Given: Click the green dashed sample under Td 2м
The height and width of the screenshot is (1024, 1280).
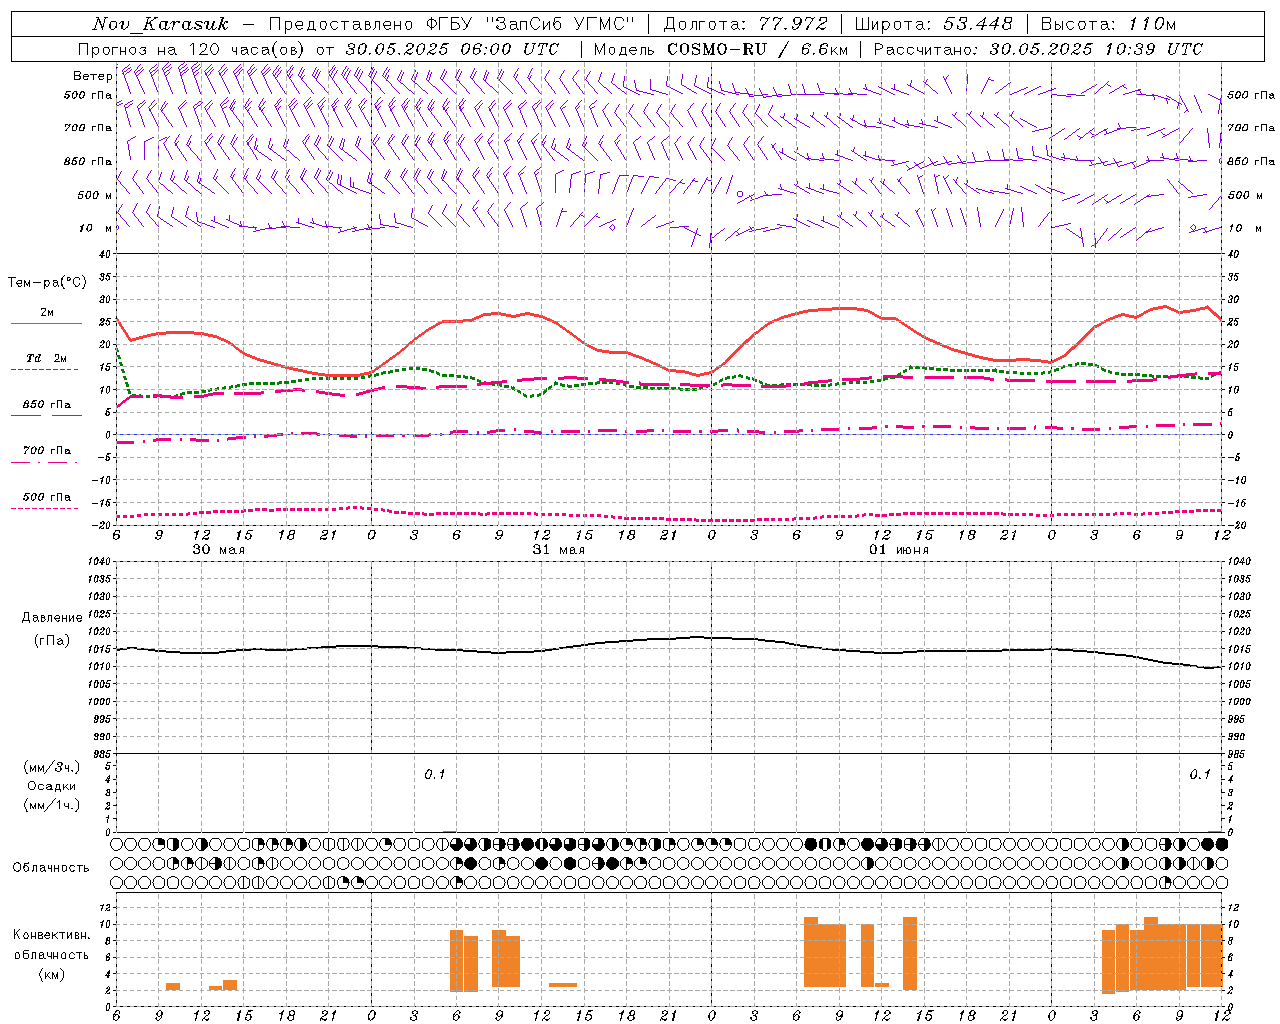Looking at the screenshot, I should click(44, 370).
